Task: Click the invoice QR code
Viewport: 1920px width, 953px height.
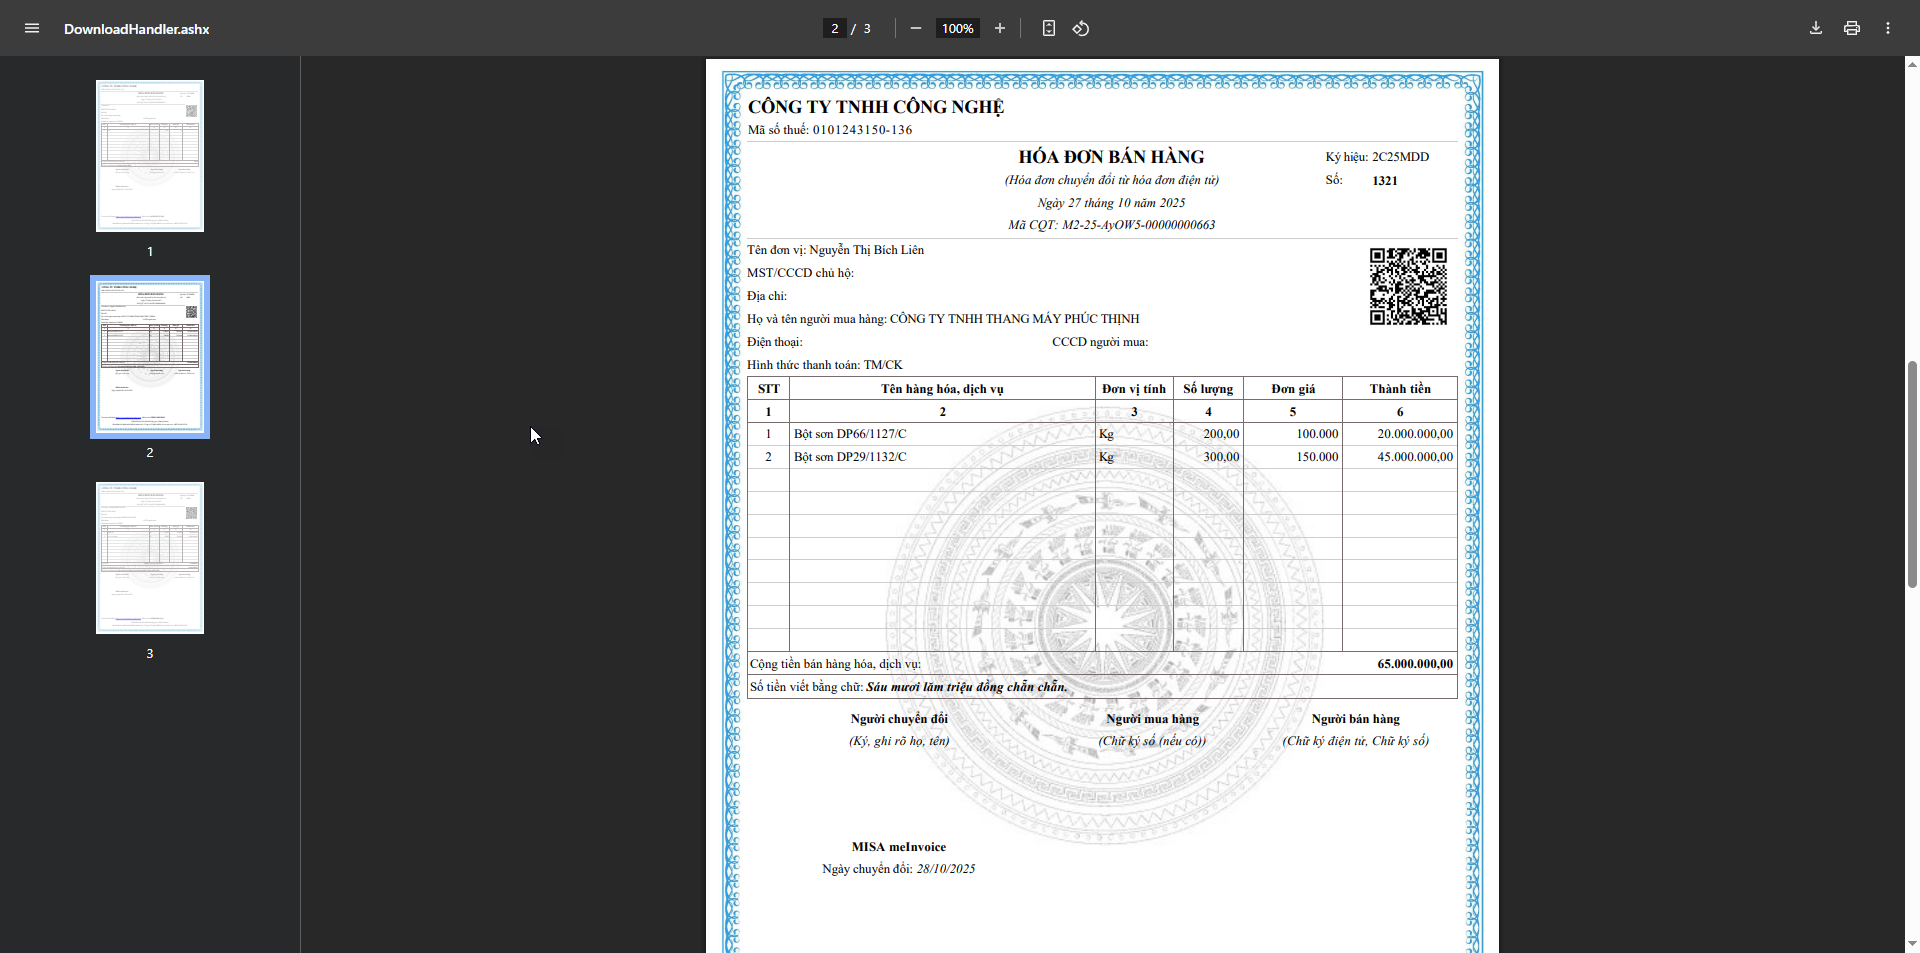Action: pos(1408,287)
